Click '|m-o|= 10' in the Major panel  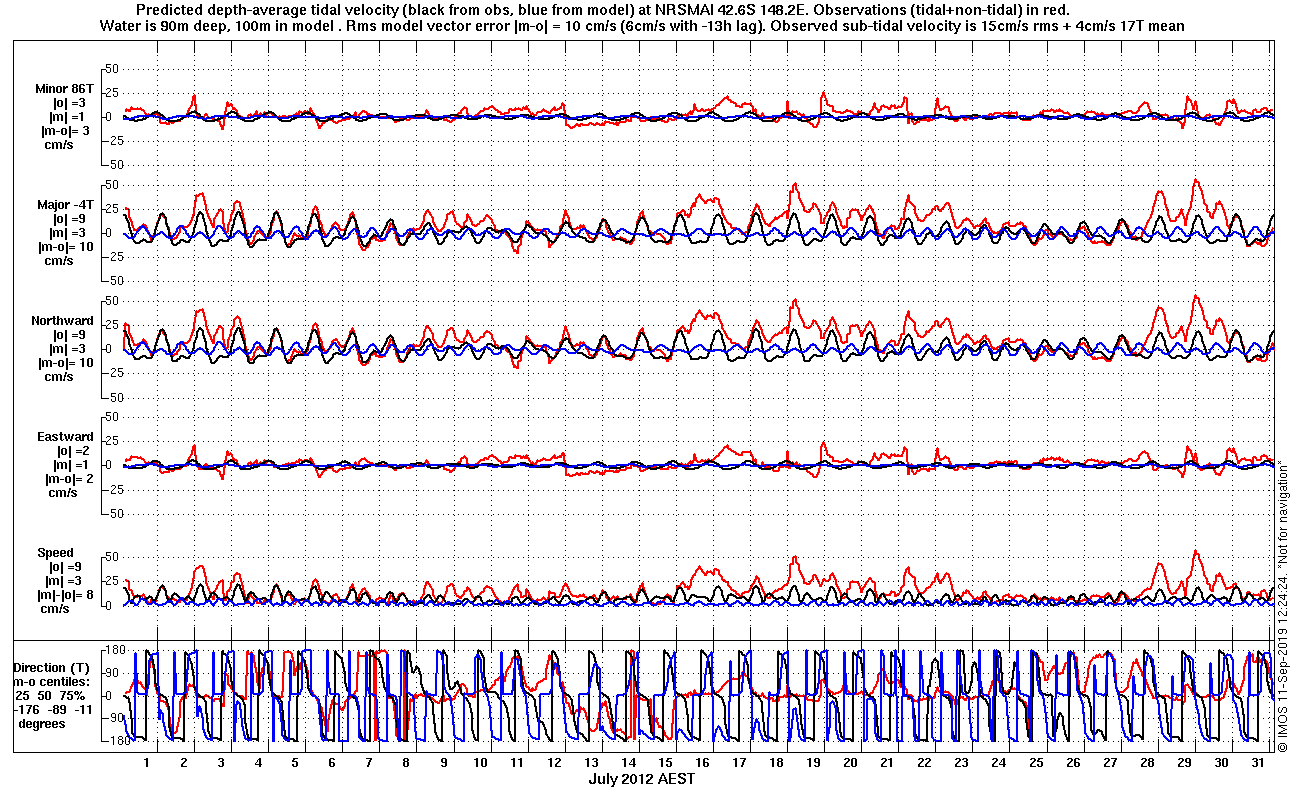coord(68,247)
